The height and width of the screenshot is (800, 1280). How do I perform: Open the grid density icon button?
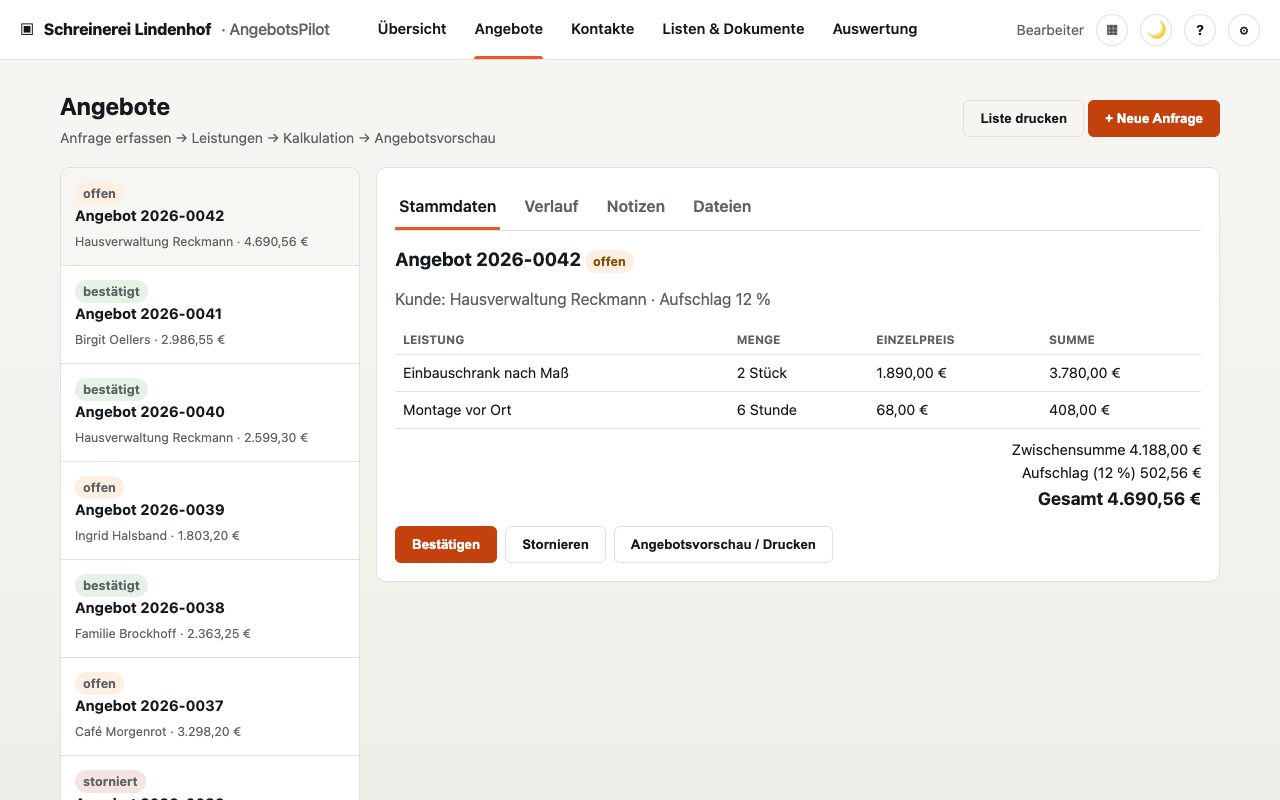[x=1112, y=30]
